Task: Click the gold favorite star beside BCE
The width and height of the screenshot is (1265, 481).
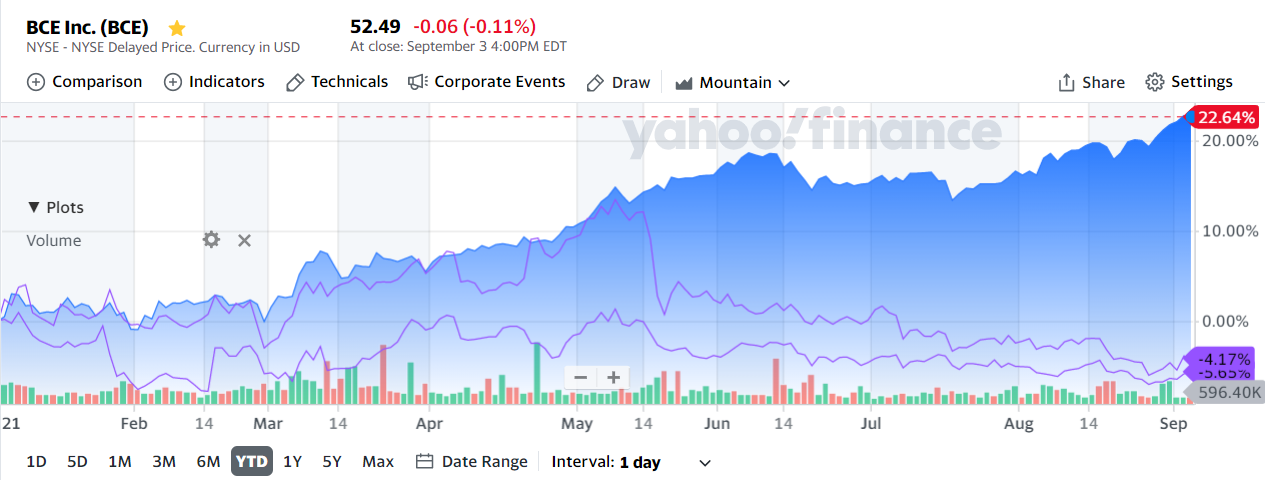Action: coord(177,27)
